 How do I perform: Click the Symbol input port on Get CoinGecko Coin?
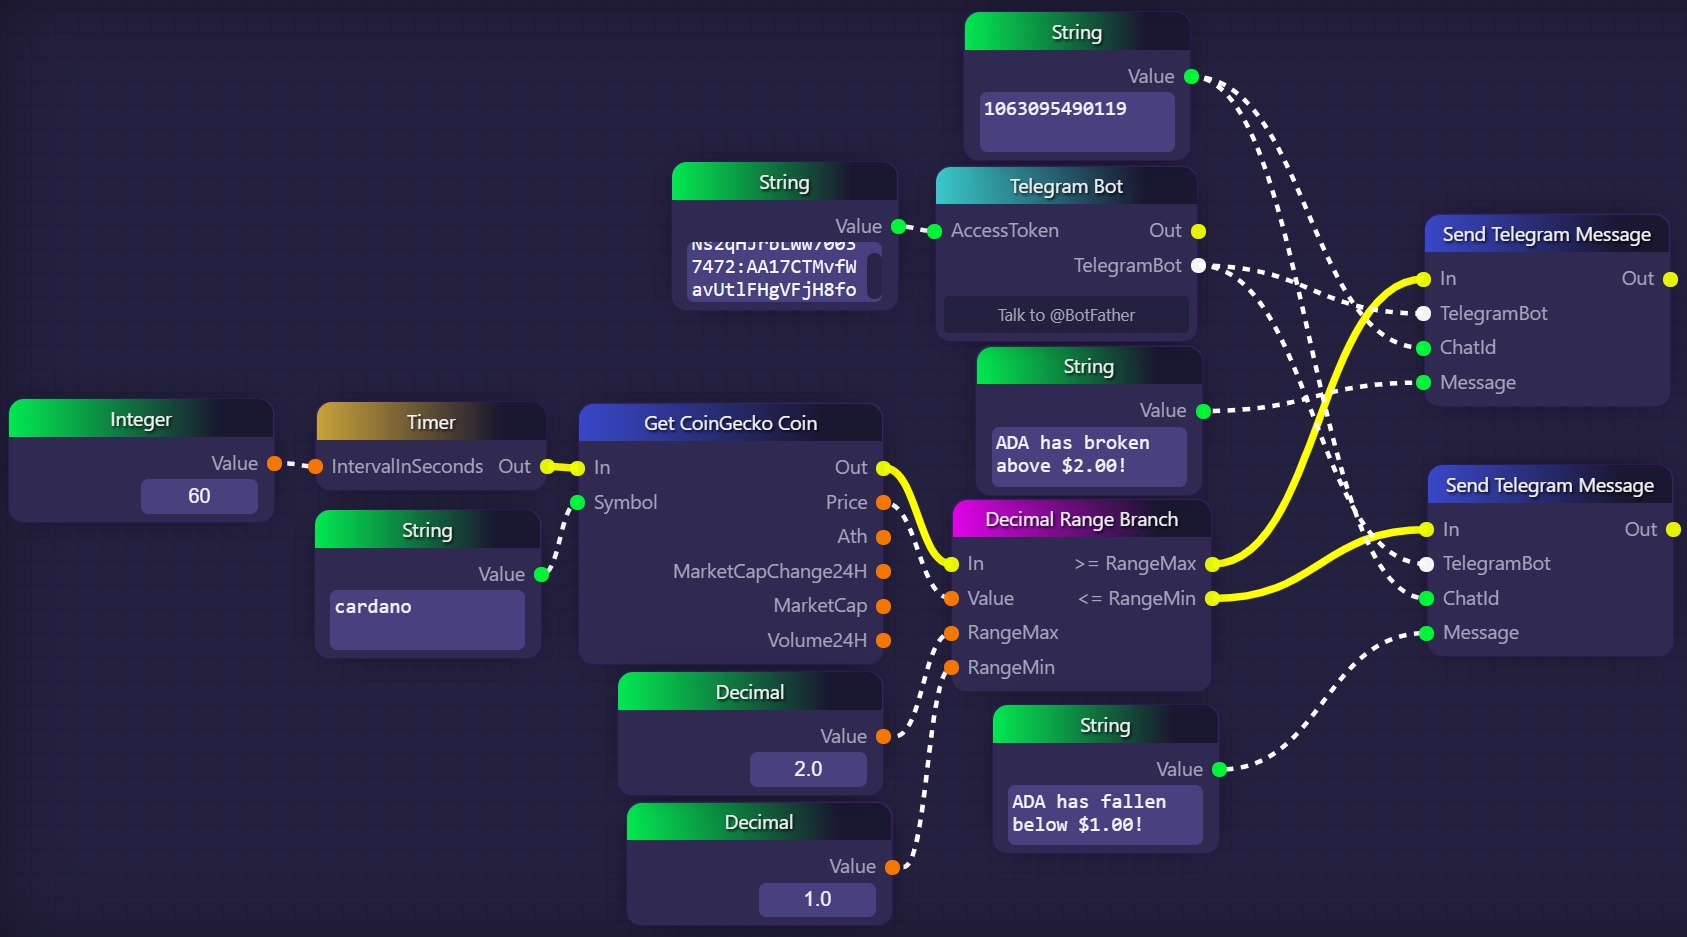[578, 503]
